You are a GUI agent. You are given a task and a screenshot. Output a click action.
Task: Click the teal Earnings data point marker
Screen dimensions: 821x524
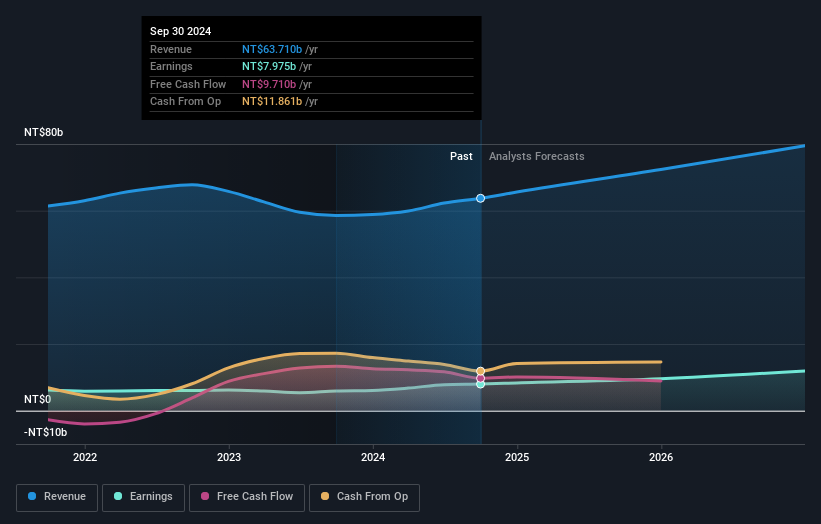coord(481,384)
